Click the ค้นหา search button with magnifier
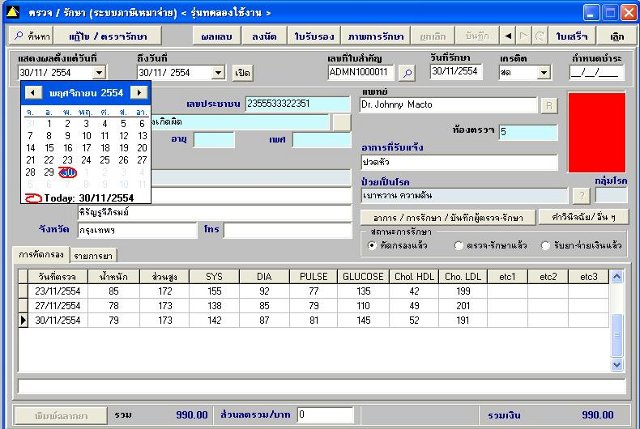 [31, 35]
